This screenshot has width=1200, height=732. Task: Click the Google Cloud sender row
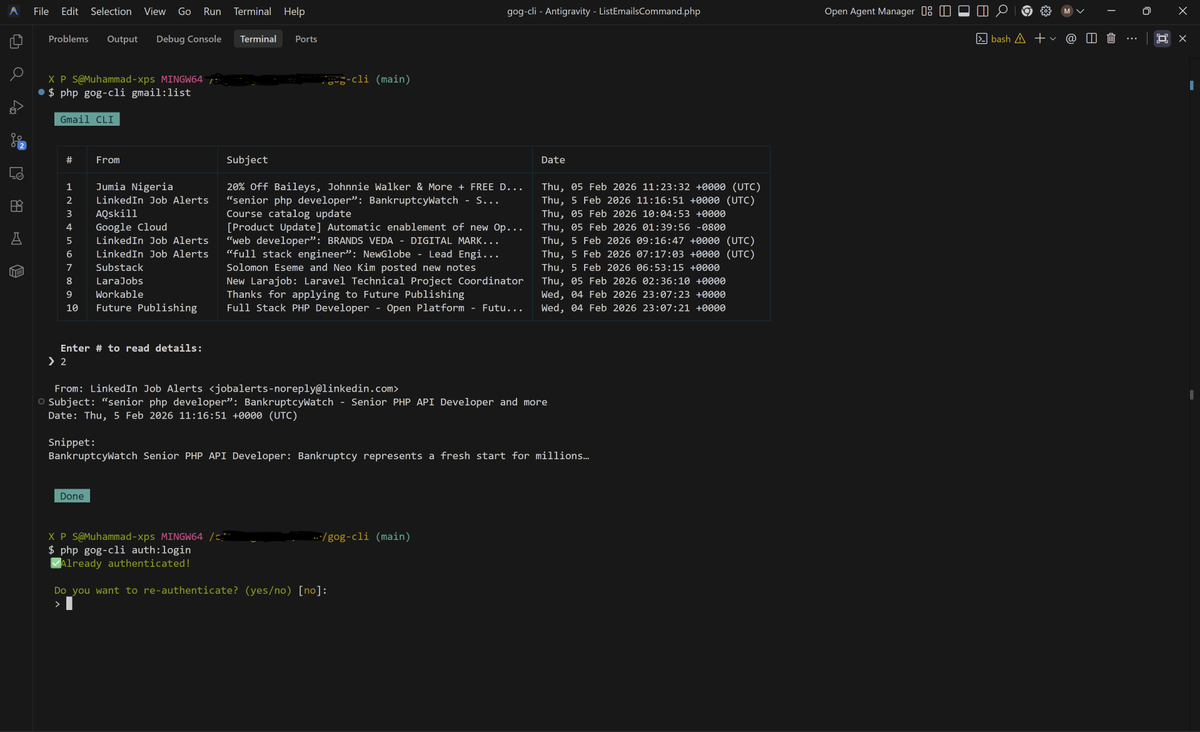(x=131, y=227)
